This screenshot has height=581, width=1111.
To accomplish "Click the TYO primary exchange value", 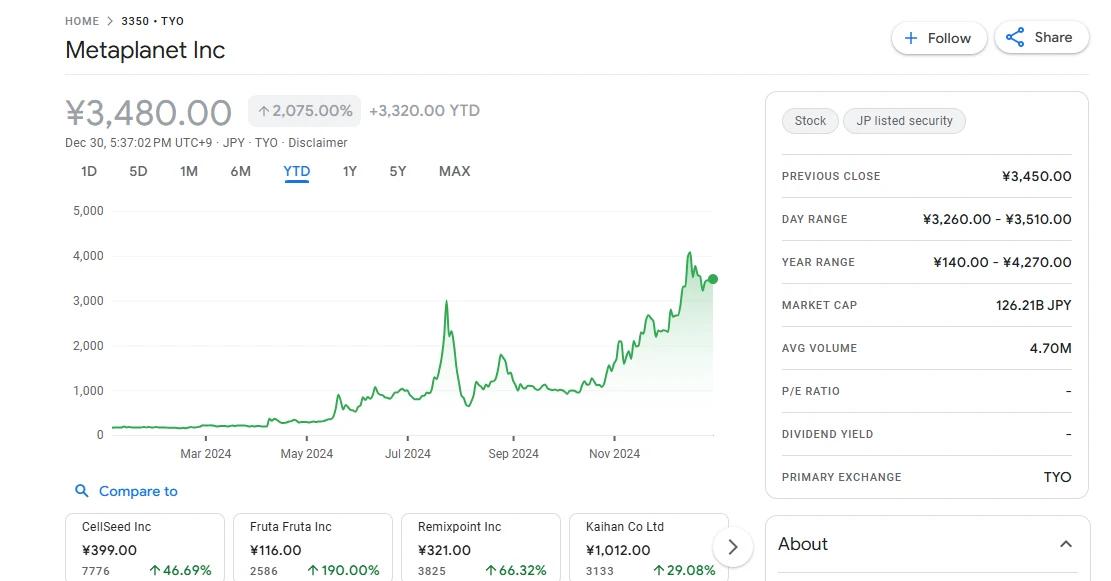I will tap(1057, 478).
